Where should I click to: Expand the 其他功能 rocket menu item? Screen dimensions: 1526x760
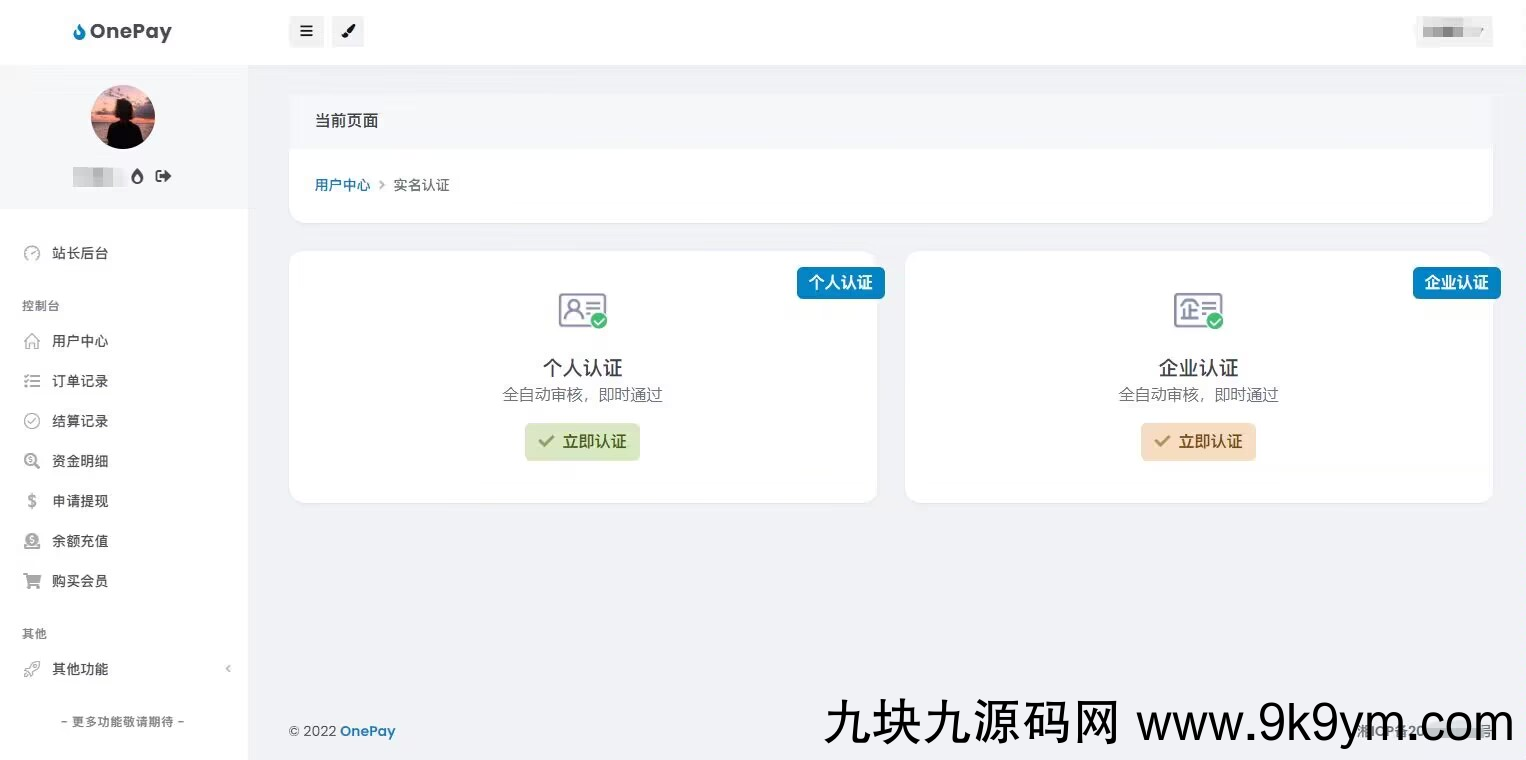click(33, 669)
